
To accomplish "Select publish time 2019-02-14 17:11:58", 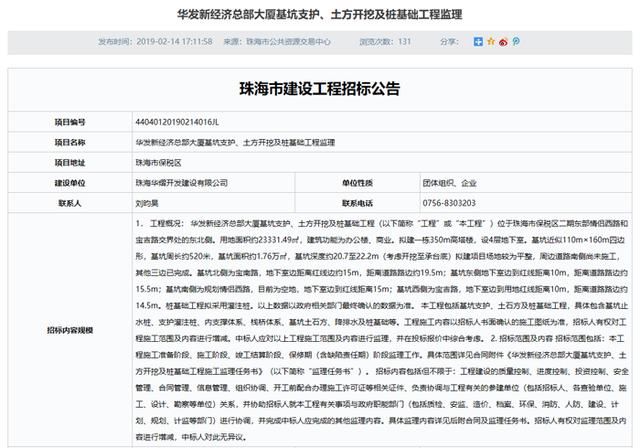I will (x=174, y=42).
